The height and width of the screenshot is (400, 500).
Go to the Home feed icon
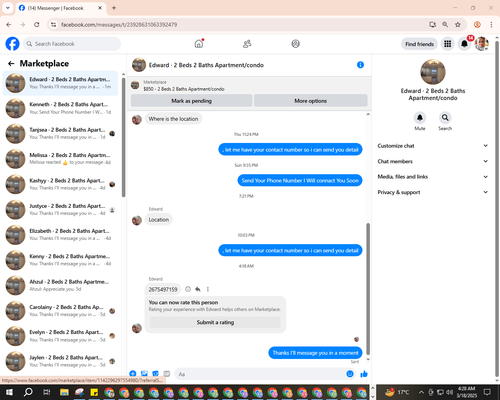click(199, 44)
